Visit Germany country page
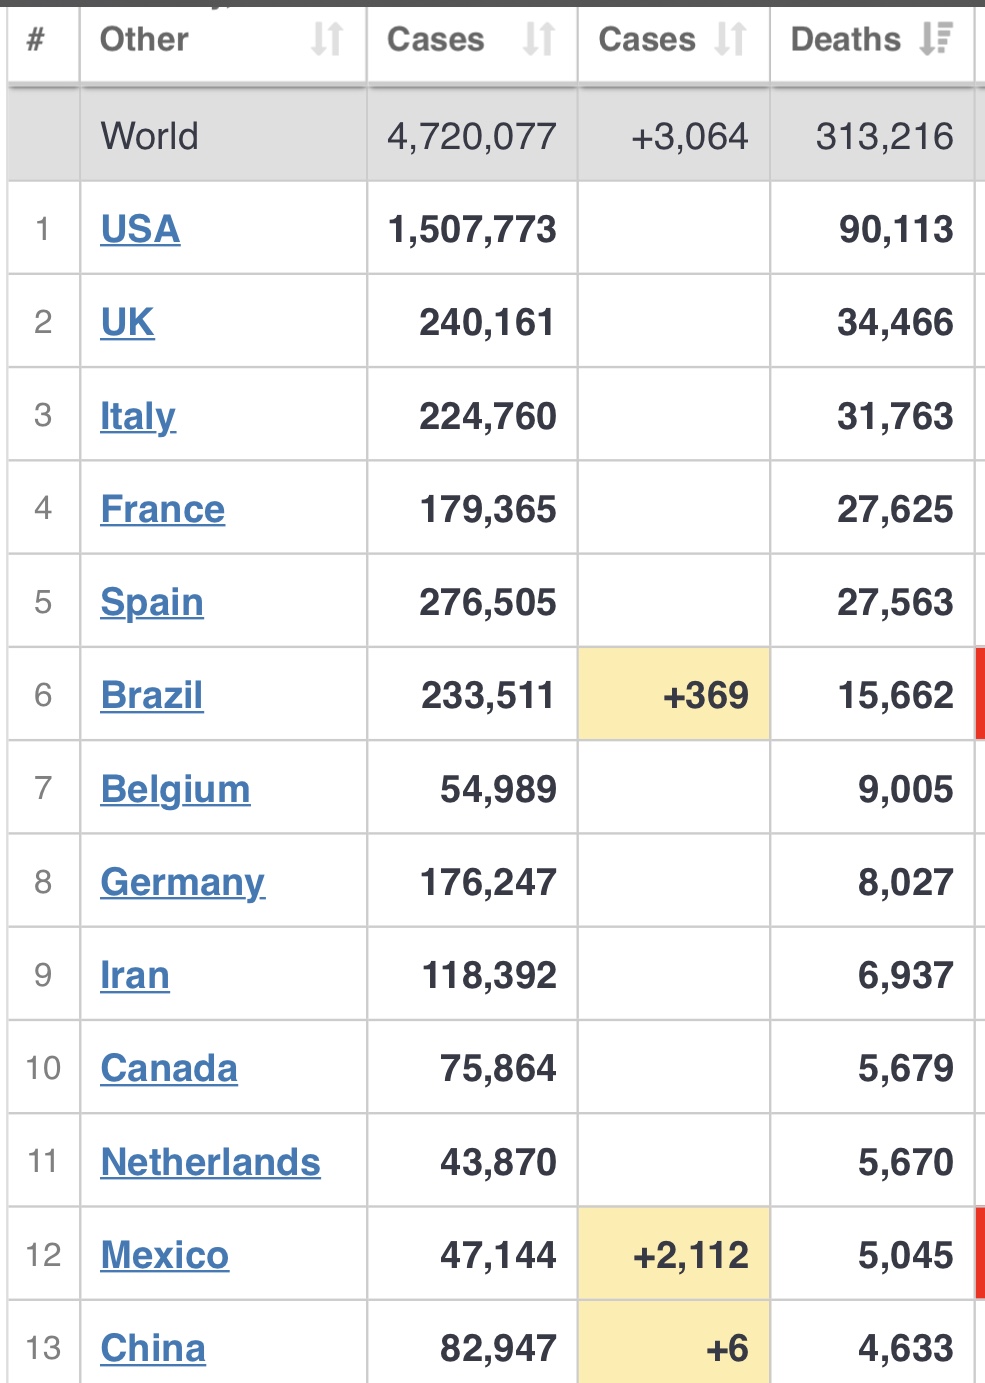The width and height of the screenshot is (985, 1383). tap(183, 882)
